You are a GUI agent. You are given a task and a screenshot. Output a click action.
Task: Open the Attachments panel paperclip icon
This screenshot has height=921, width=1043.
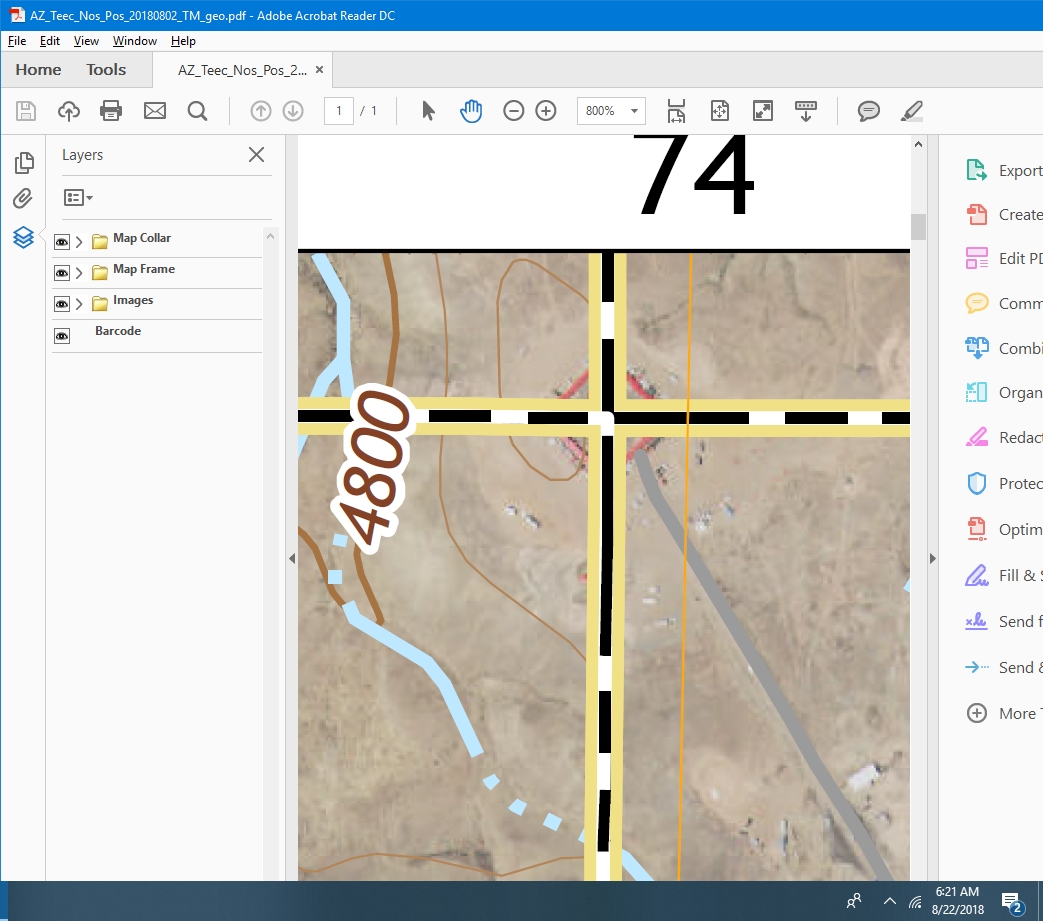pos(23,199)
